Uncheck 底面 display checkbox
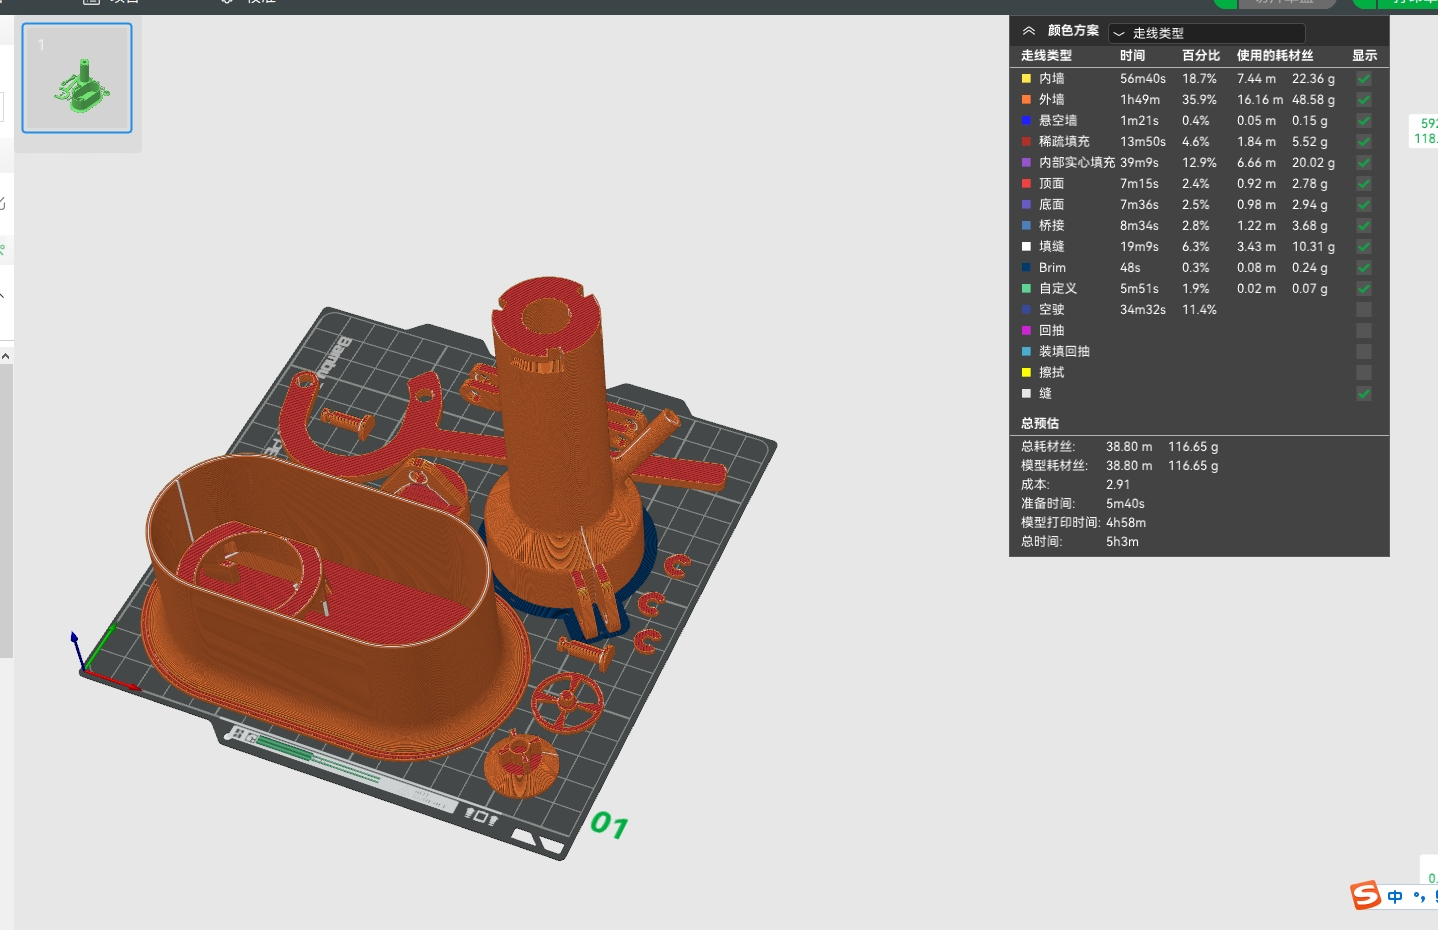The image size is (1438, 930). (1364, 205)
